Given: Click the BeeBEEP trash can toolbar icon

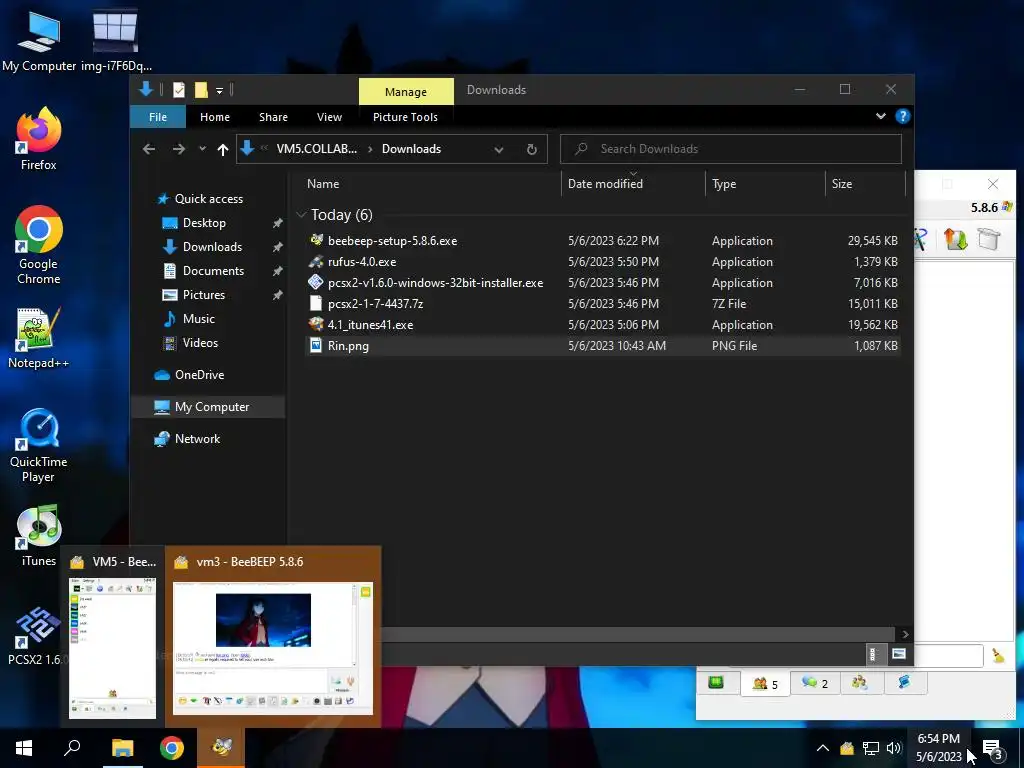Looking at the screenshot, I should click(989, 239).
